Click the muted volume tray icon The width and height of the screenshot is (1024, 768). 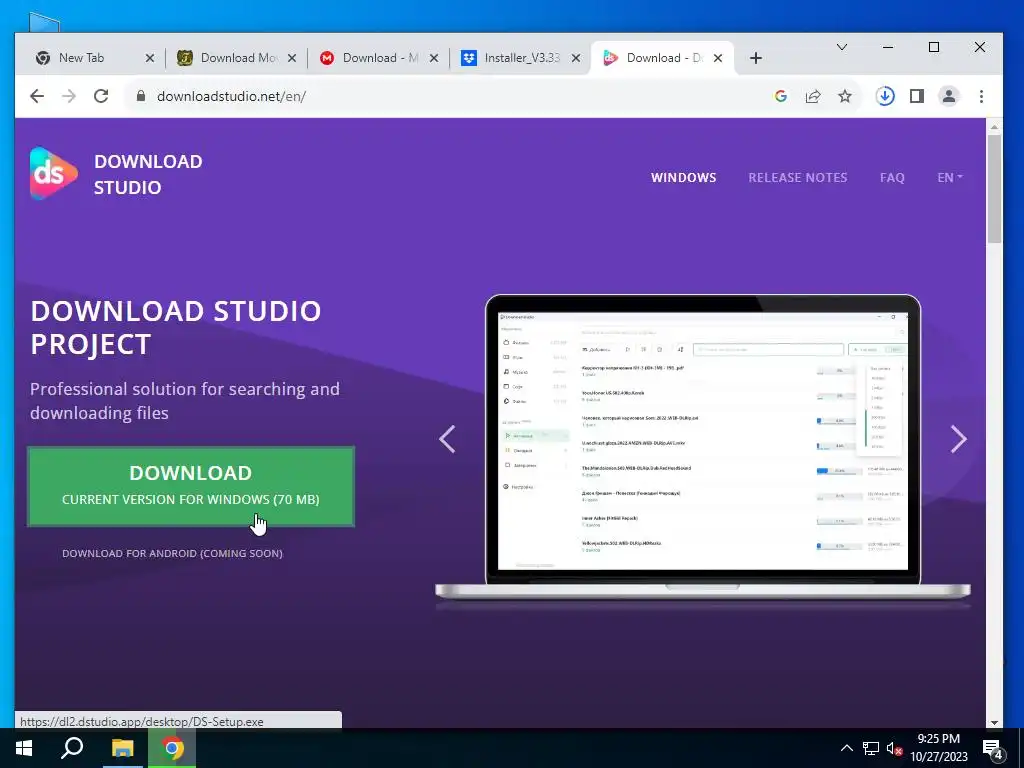pos(894,749)
